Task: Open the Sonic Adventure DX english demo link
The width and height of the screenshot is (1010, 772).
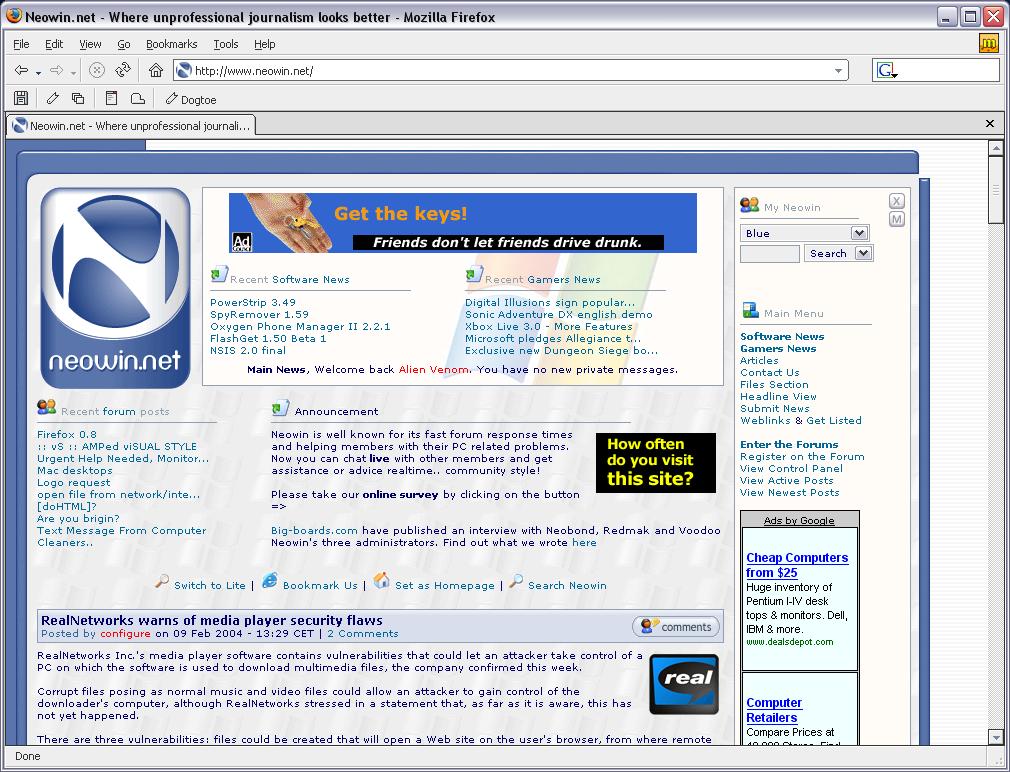Action: click(x=558, y=314)
